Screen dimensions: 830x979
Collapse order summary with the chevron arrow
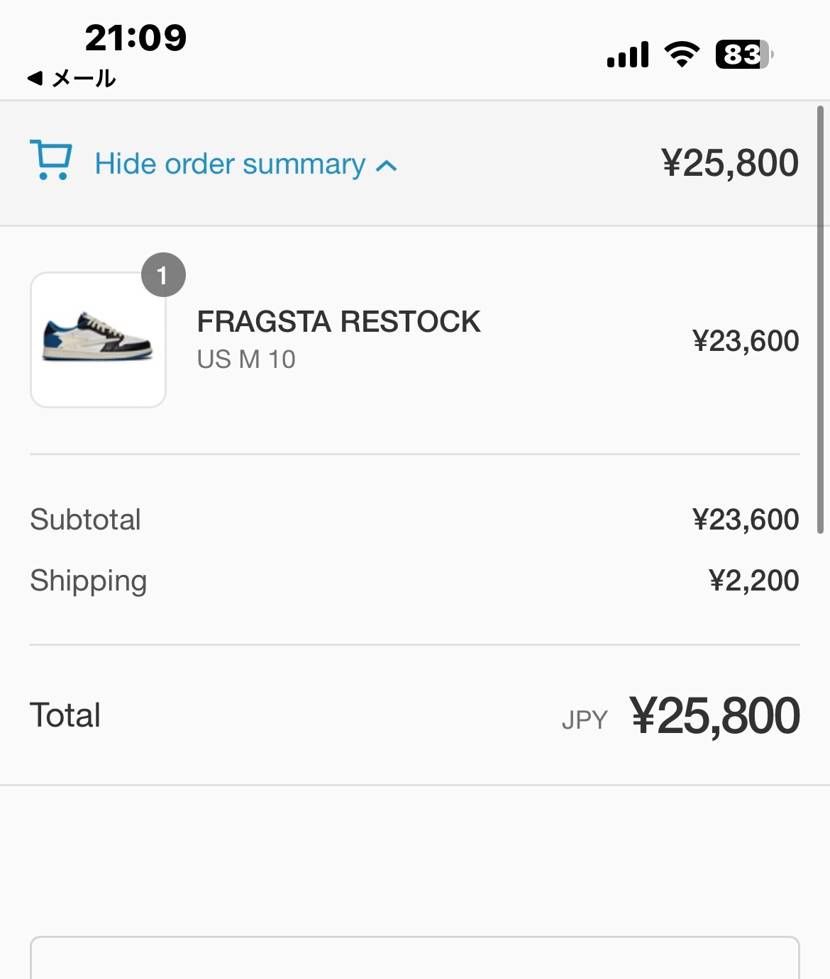coord(386,165)
